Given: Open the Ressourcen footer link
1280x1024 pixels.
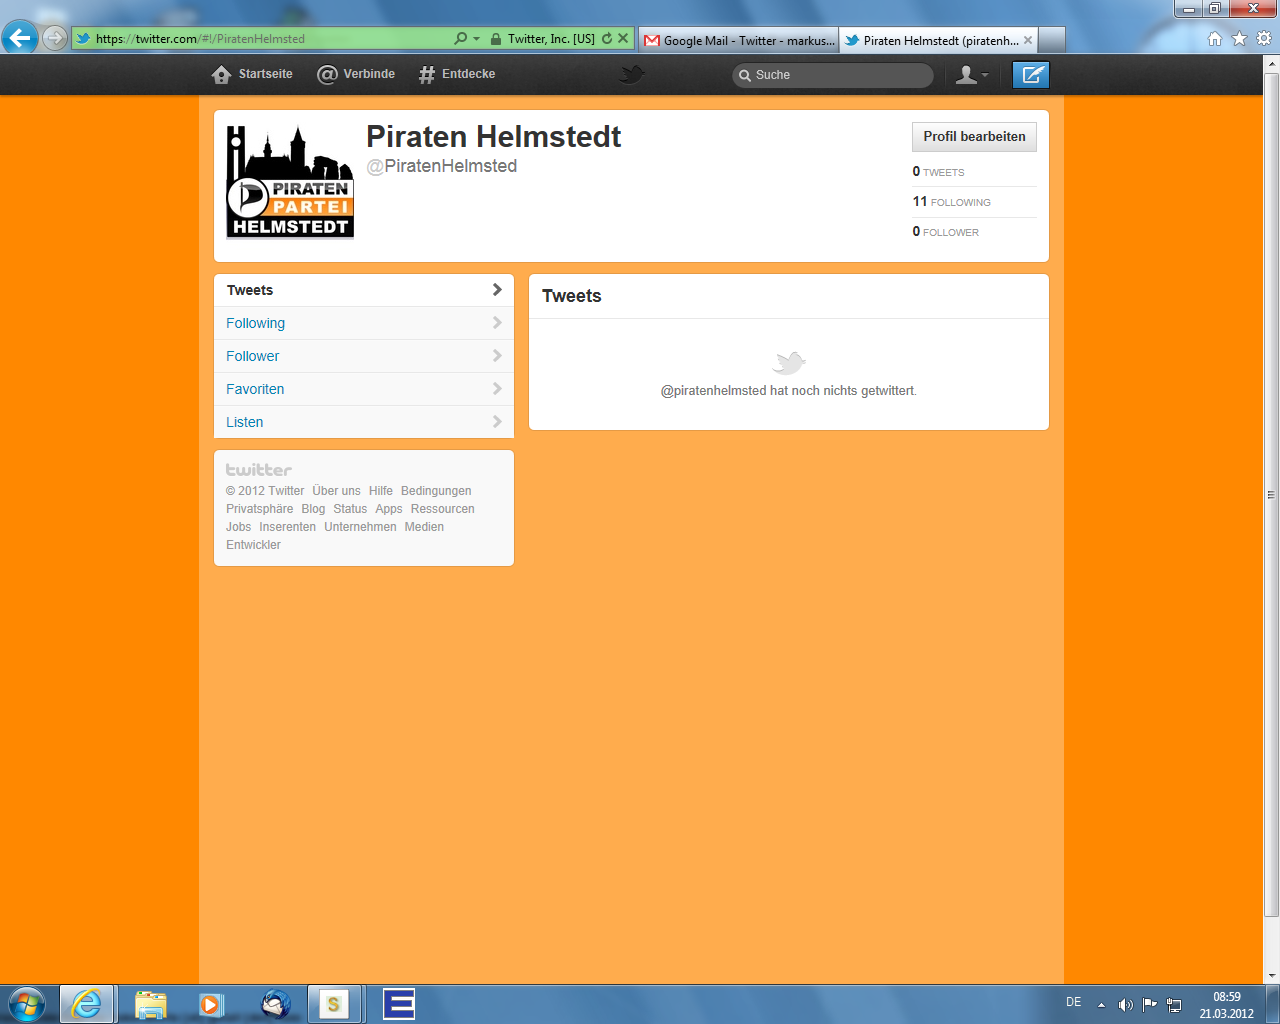Looking at the screenshot, I should click(x=442, y=509).
